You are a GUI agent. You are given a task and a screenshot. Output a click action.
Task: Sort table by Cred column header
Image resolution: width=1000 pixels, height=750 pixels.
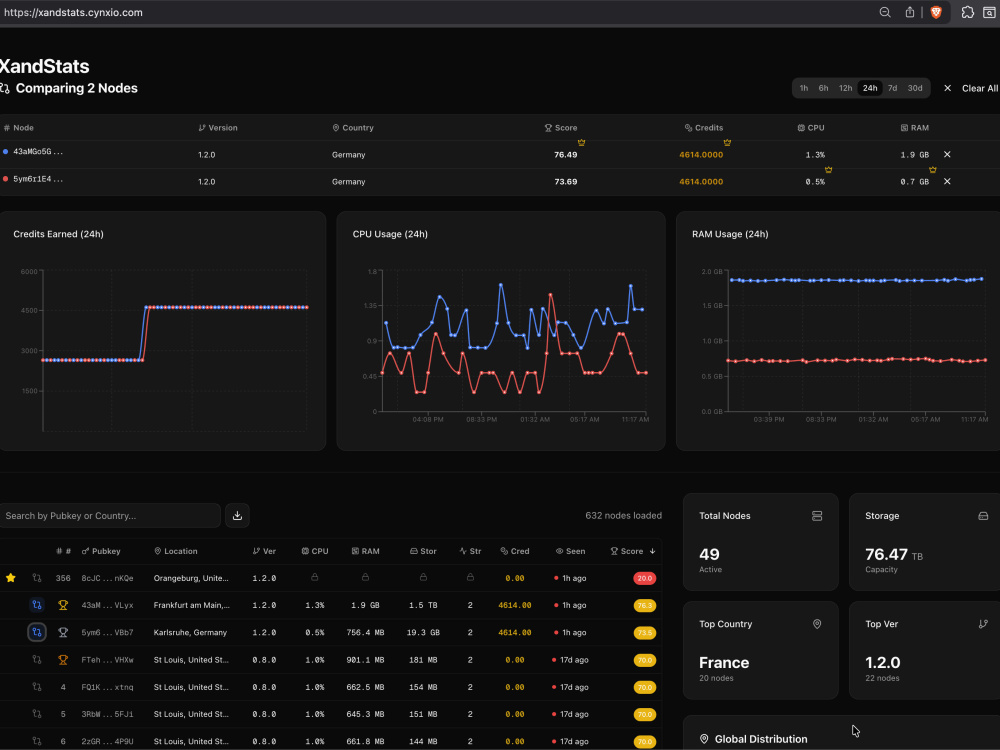(x=515, y=551)
